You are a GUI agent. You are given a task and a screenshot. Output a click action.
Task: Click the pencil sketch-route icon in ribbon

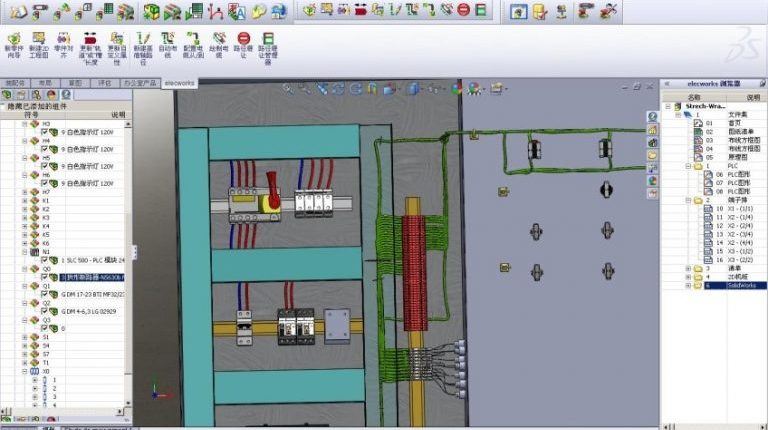143,38
